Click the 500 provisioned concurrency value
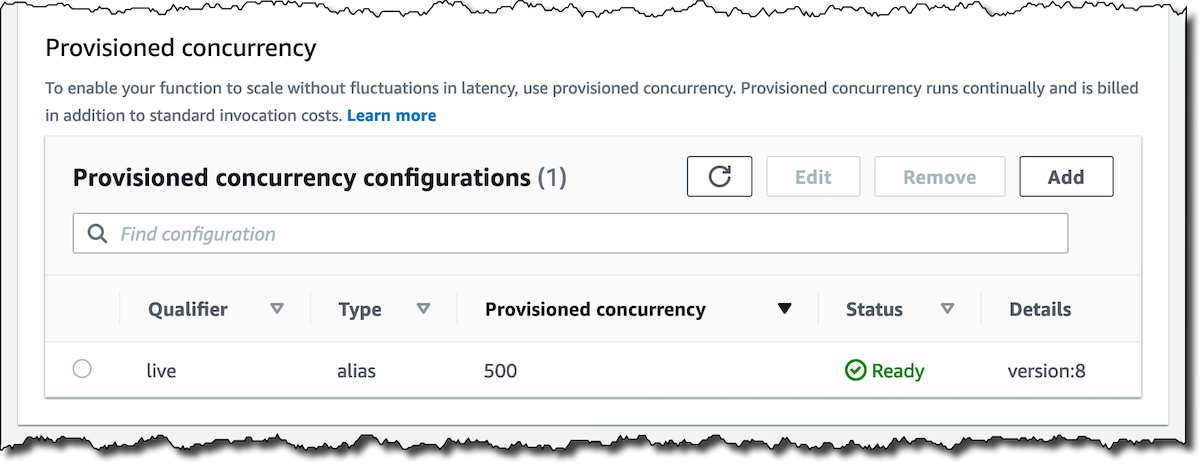Screen dimensions: 1200x465 pyautogui.click(x=500, y=371)
